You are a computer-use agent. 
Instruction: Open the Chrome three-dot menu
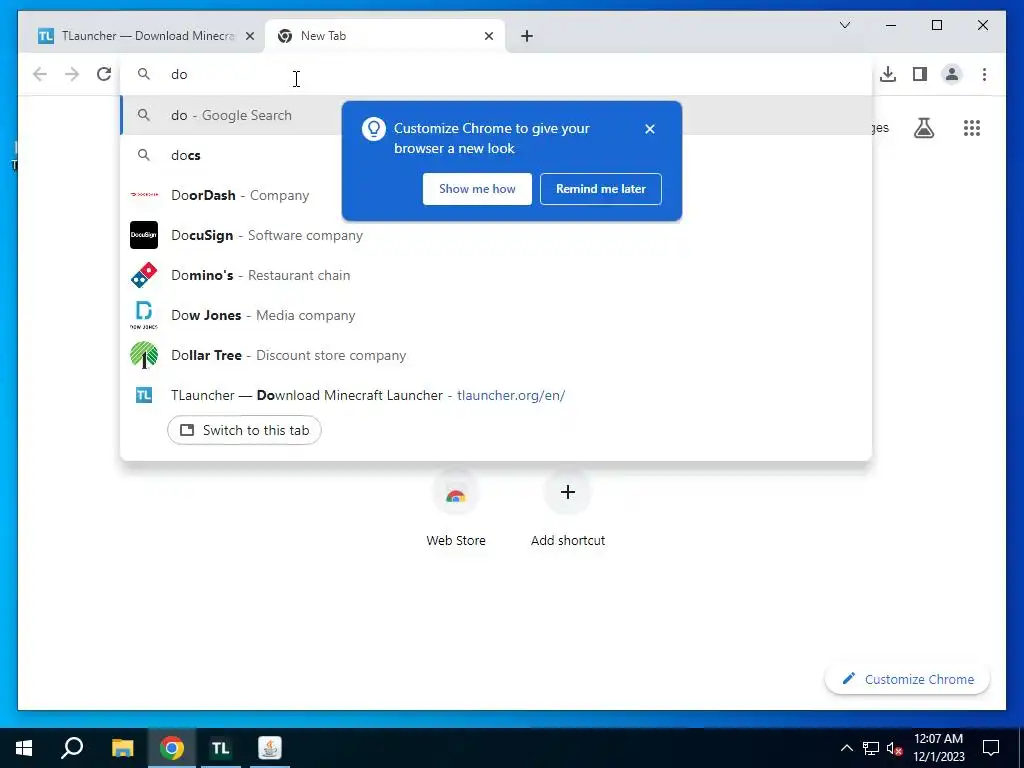(x=984, y=74)
